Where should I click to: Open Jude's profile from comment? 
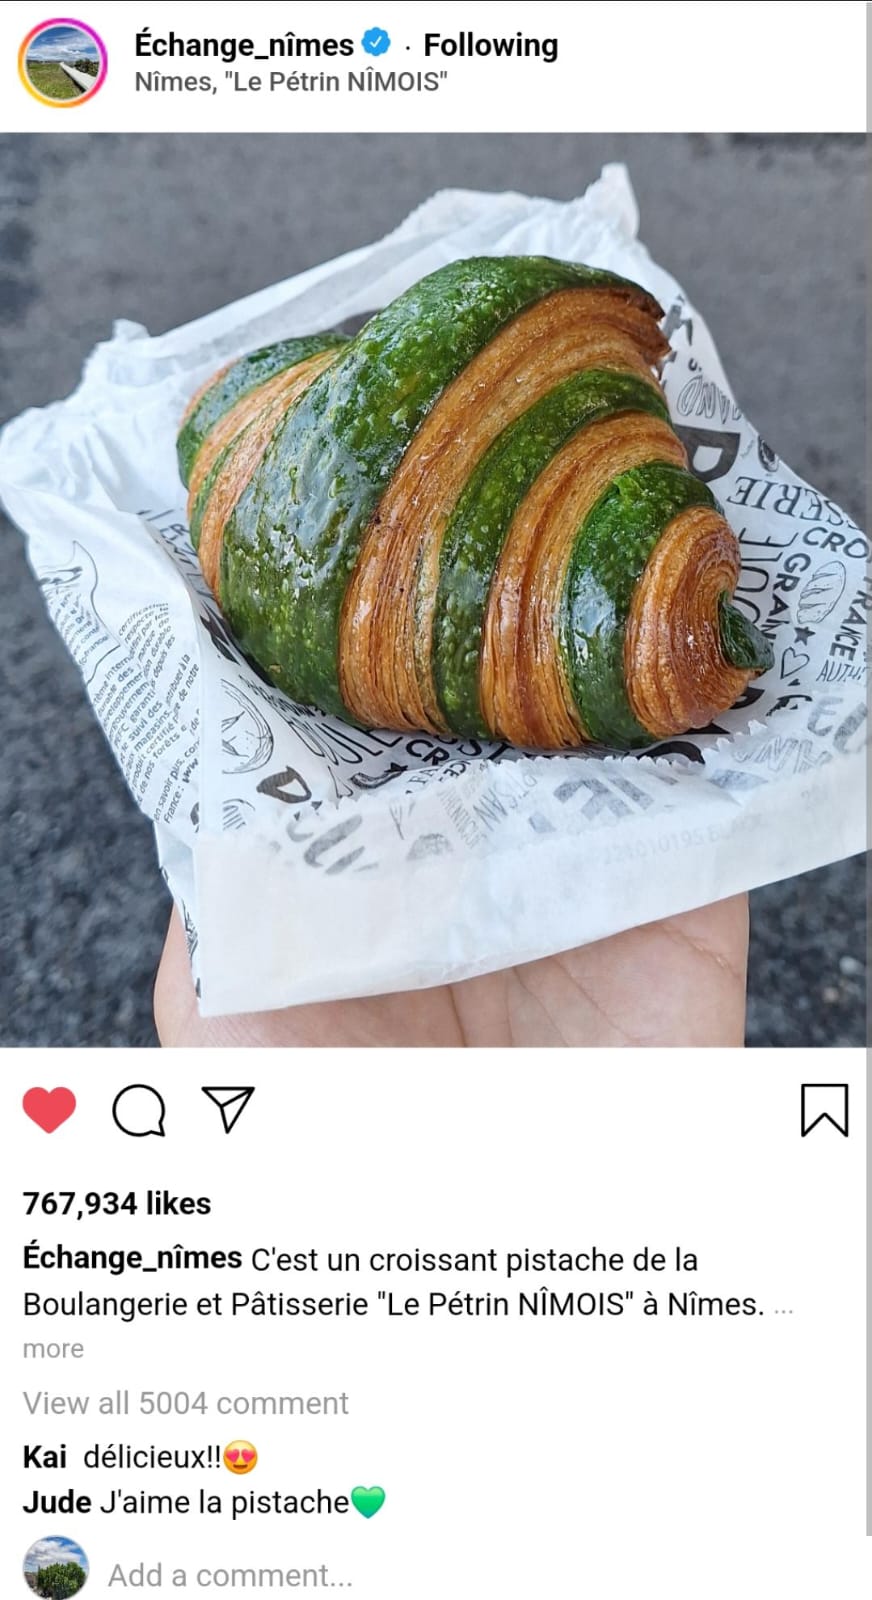56,1502
